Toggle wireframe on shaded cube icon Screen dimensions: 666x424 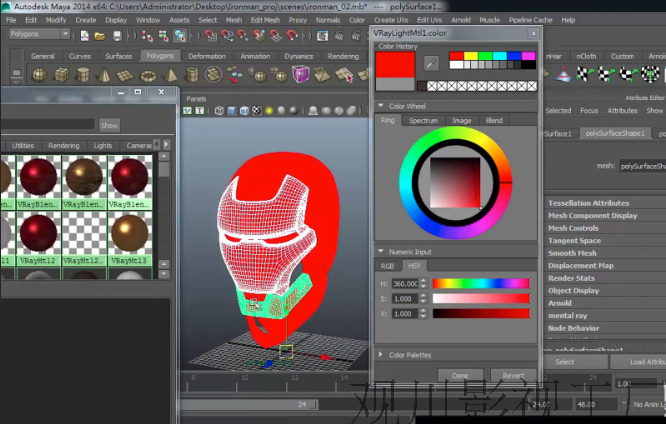(x=244, y=111)
